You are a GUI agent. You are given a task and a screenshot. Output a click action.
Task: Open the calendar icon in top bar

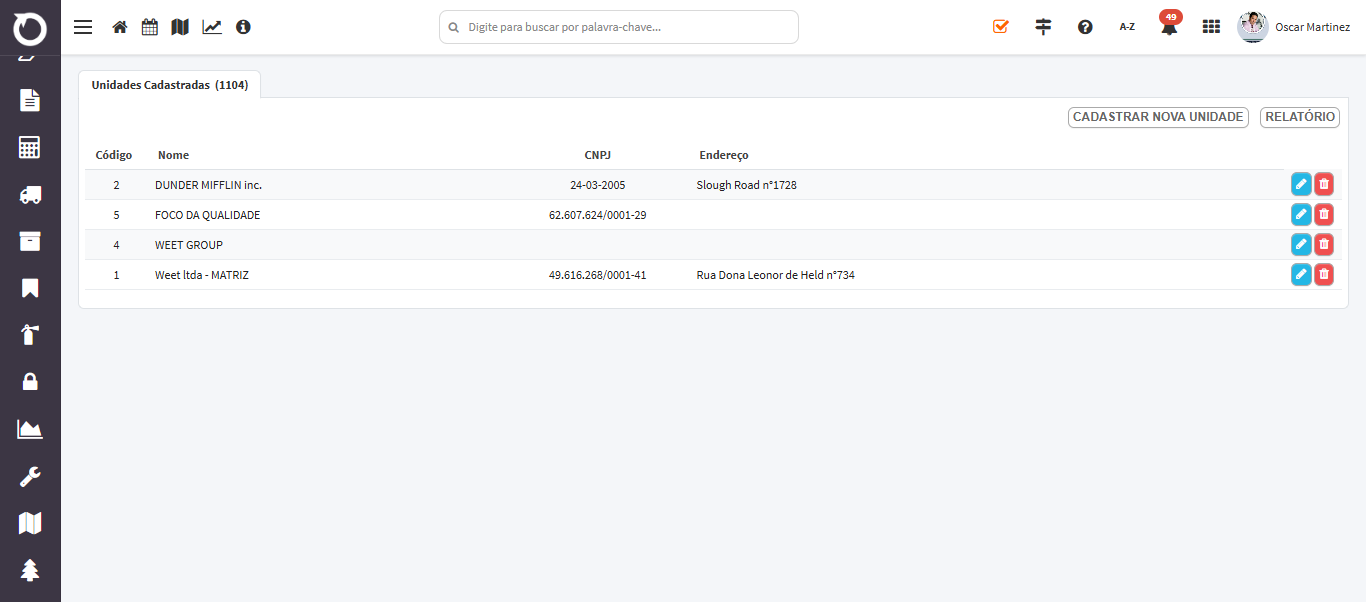click(150, 27)
